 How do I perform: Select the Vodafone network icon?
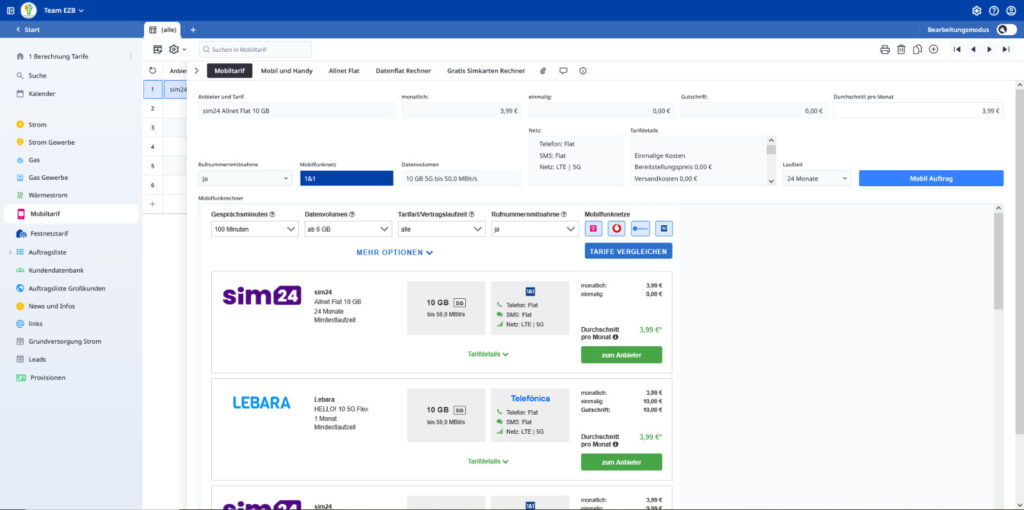coord(616,229)
